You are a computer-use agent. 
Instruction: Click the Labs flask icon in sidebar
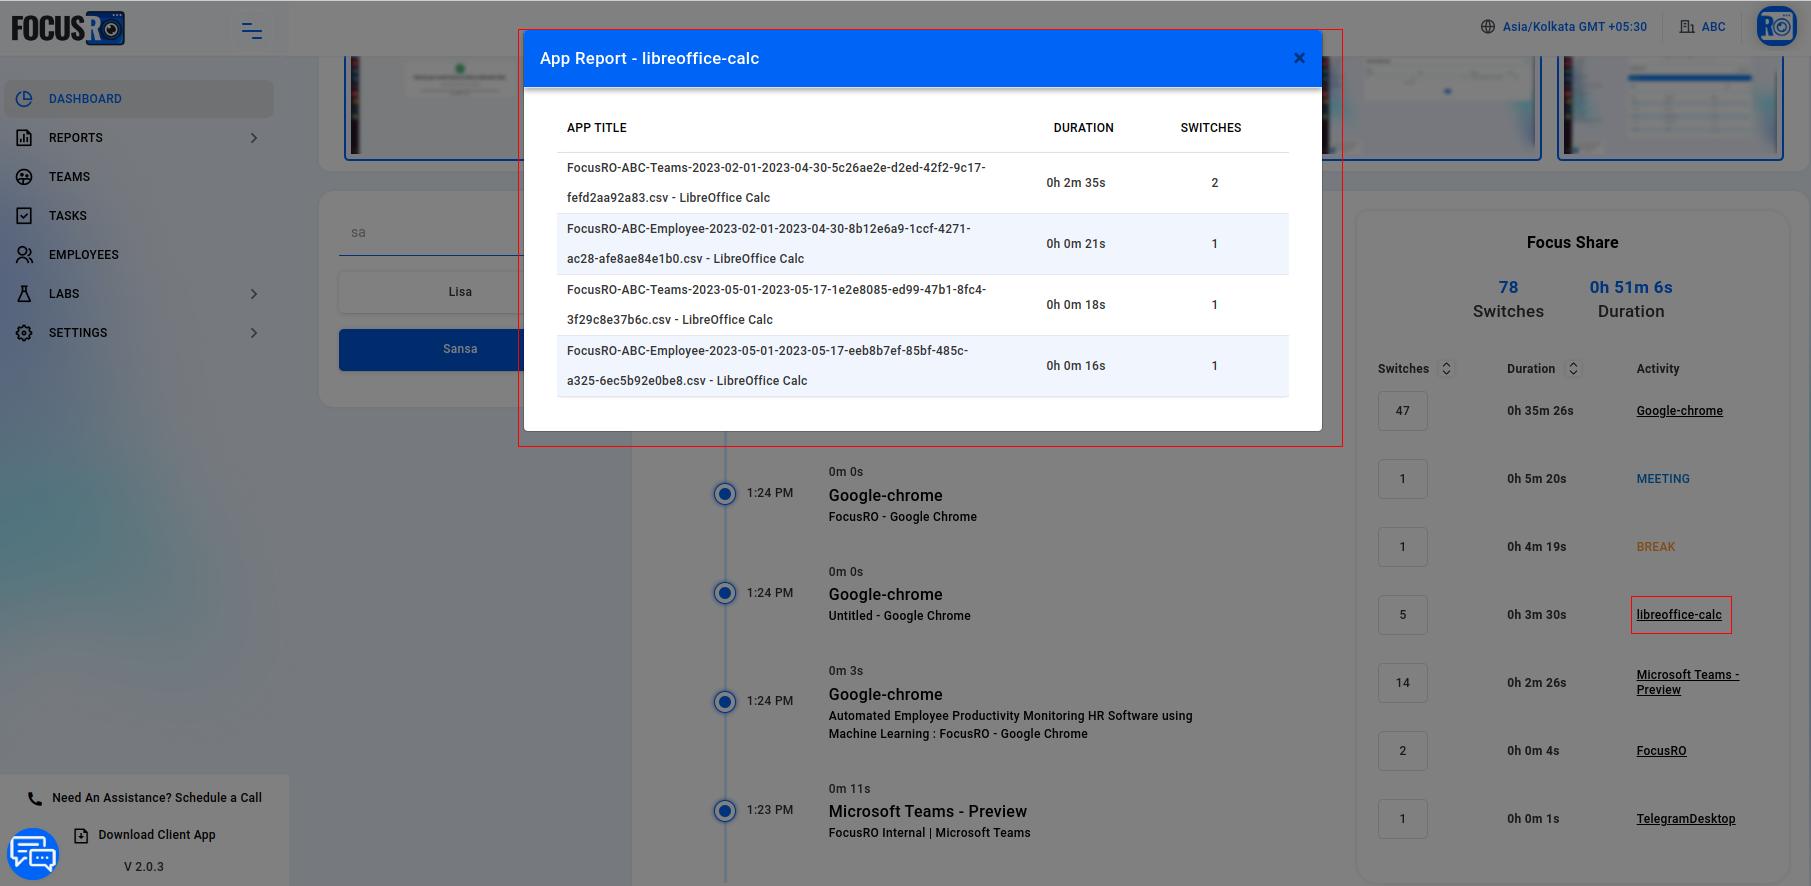click(x=25, y=294)
